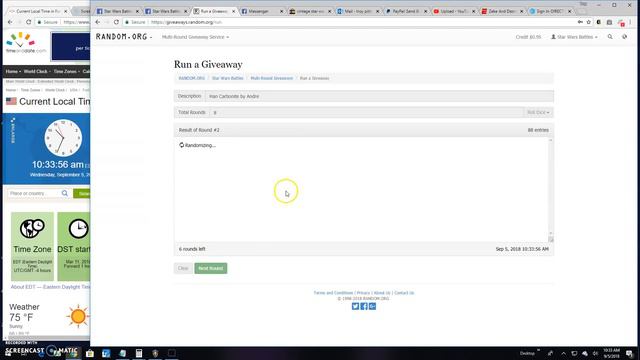This screenshot has width=640, height=360.
Task: Open the Outlook icon in the taskbar
Action: tap(106, 353)
